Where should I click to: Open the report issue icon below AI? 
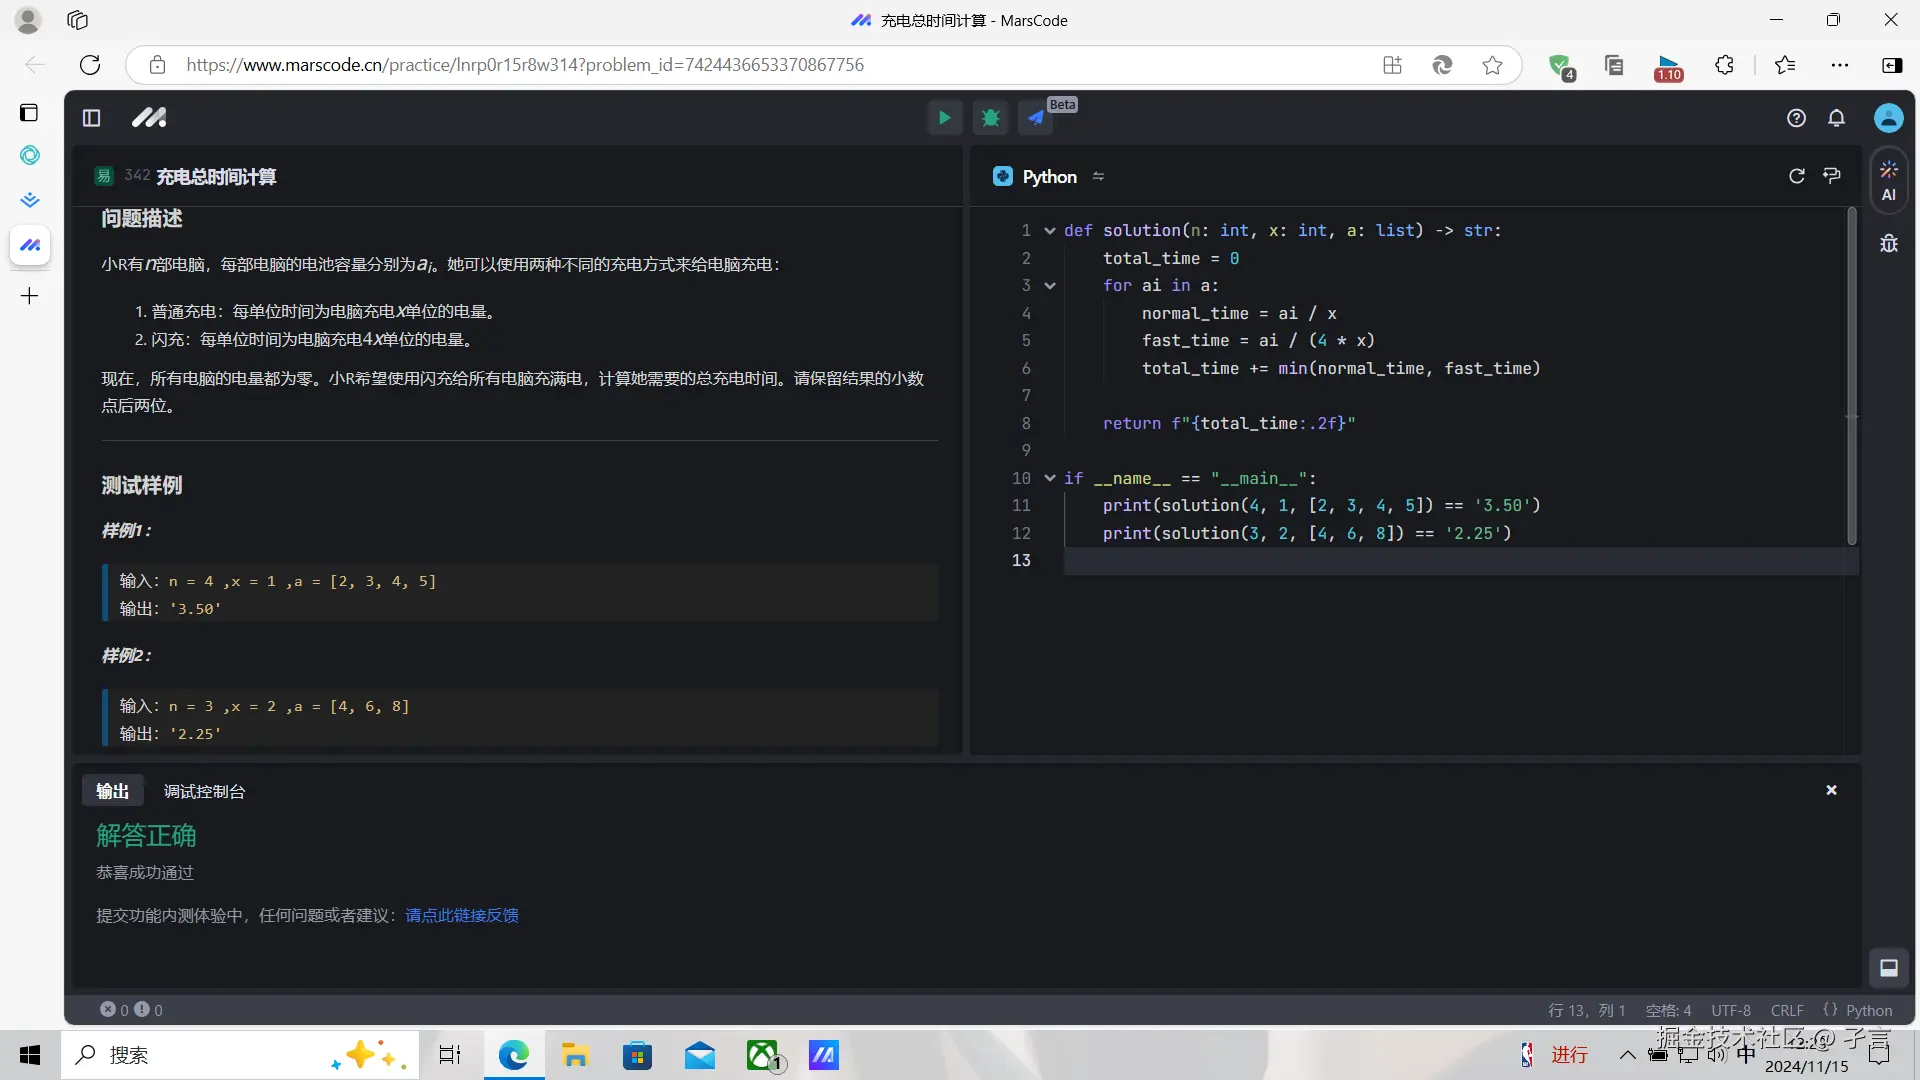1889,243
